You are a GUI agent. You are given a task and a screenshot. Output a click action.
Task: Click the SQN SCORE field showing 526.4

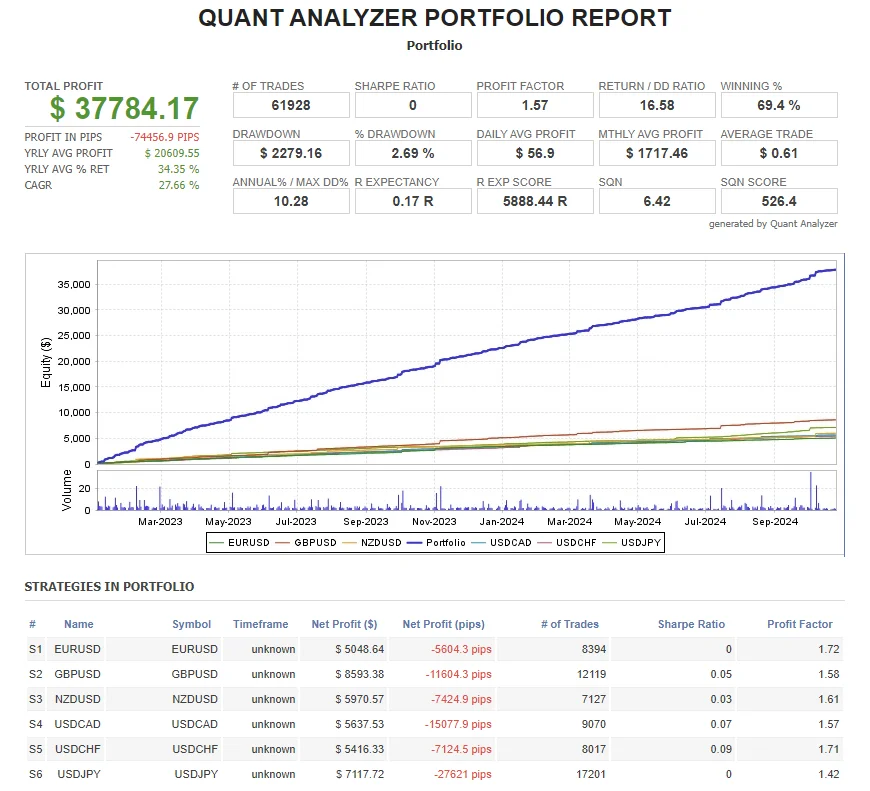(x=779, y=200)
